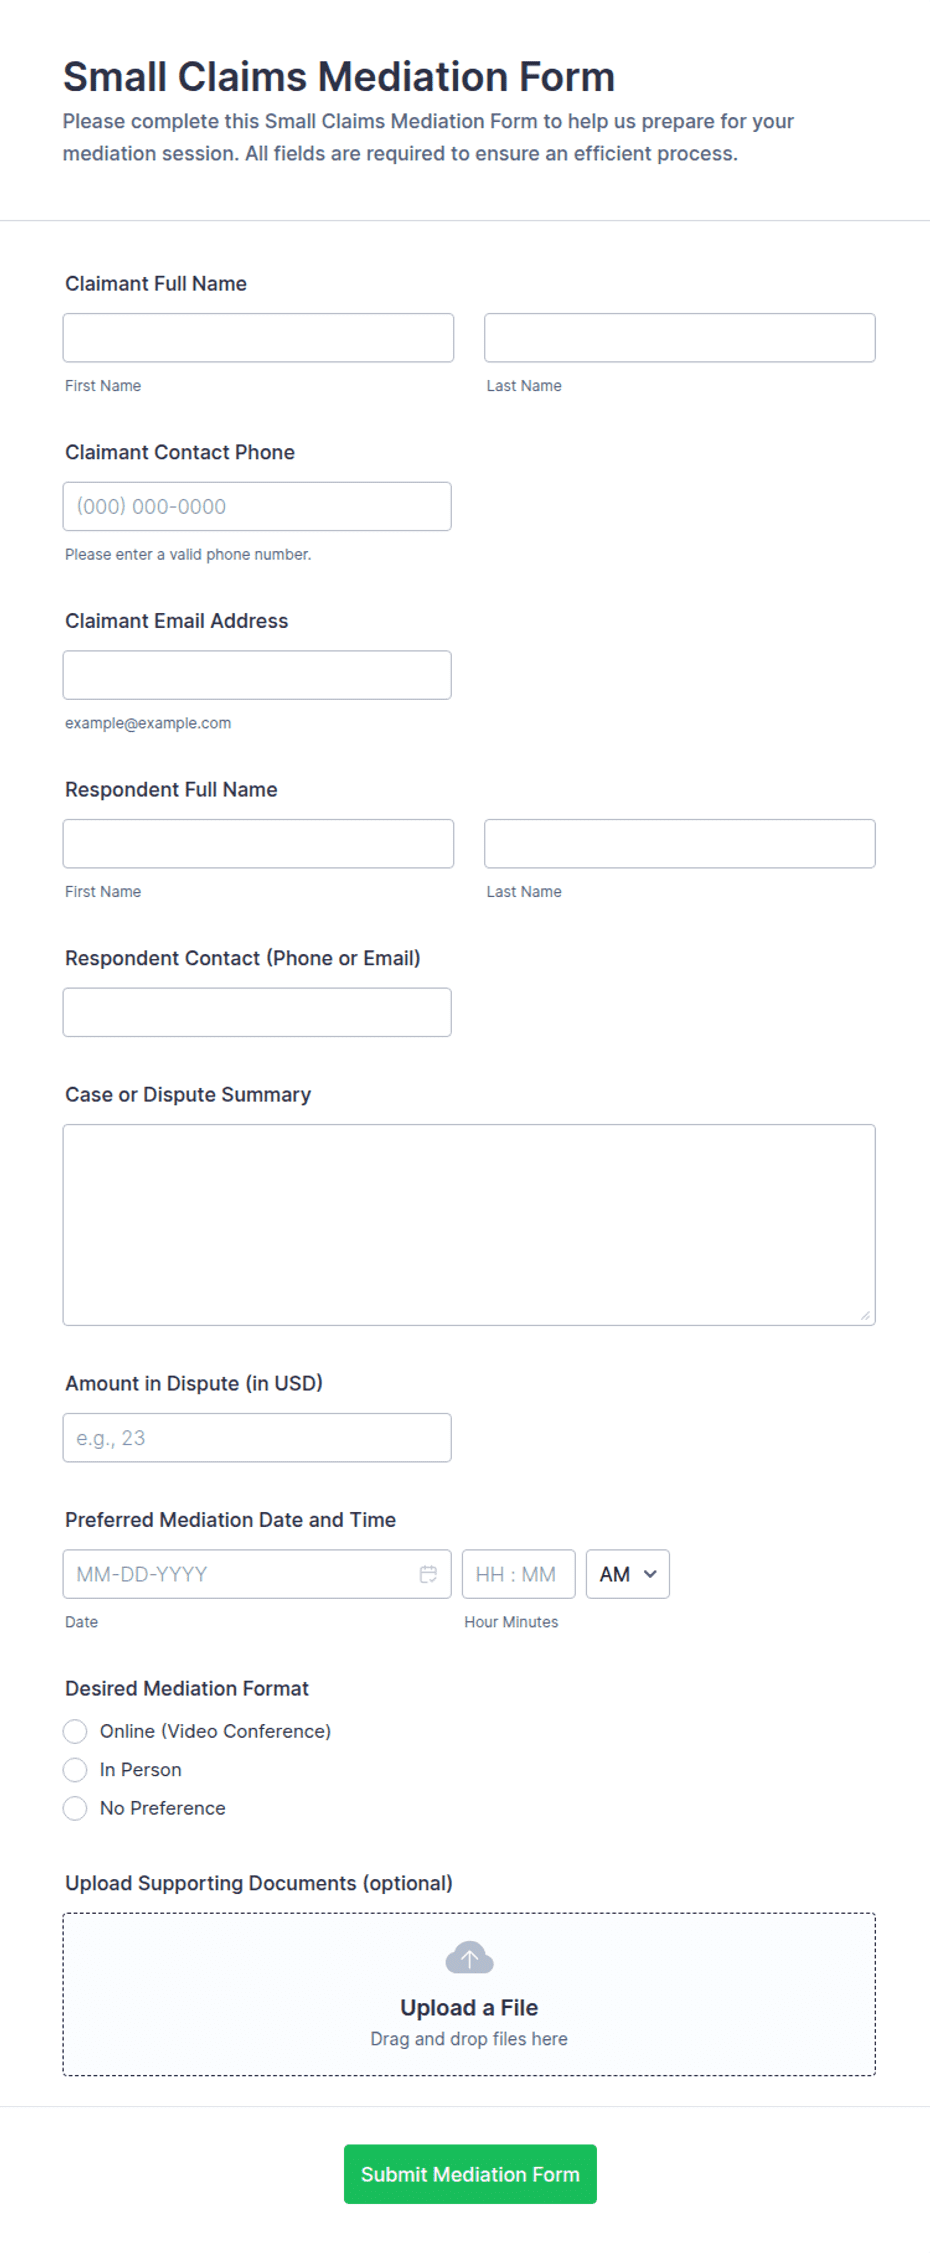
Task: Focus the Claimant Contact Phone input
Action: (257, 507)
